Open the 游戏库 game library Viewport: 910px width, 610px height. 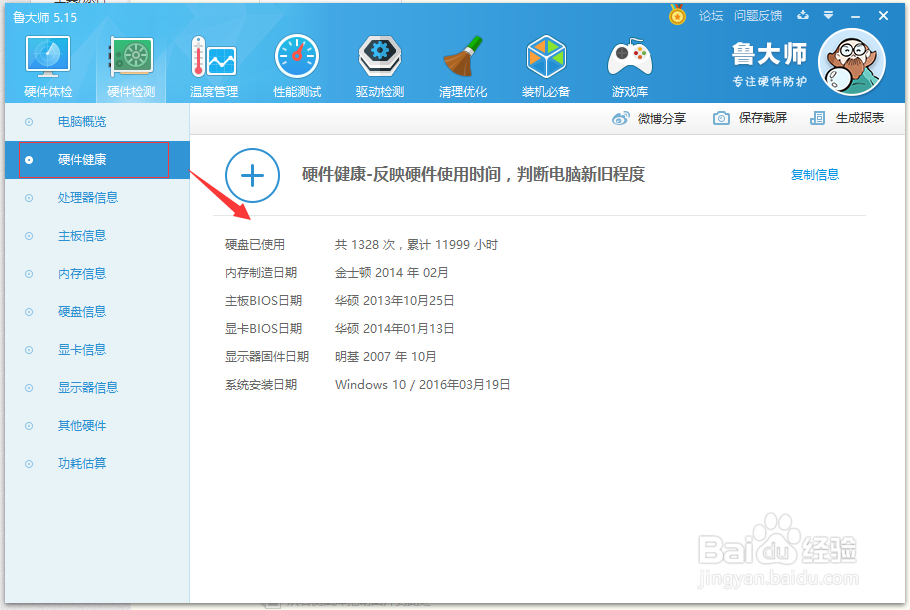(x=630, y=65)
